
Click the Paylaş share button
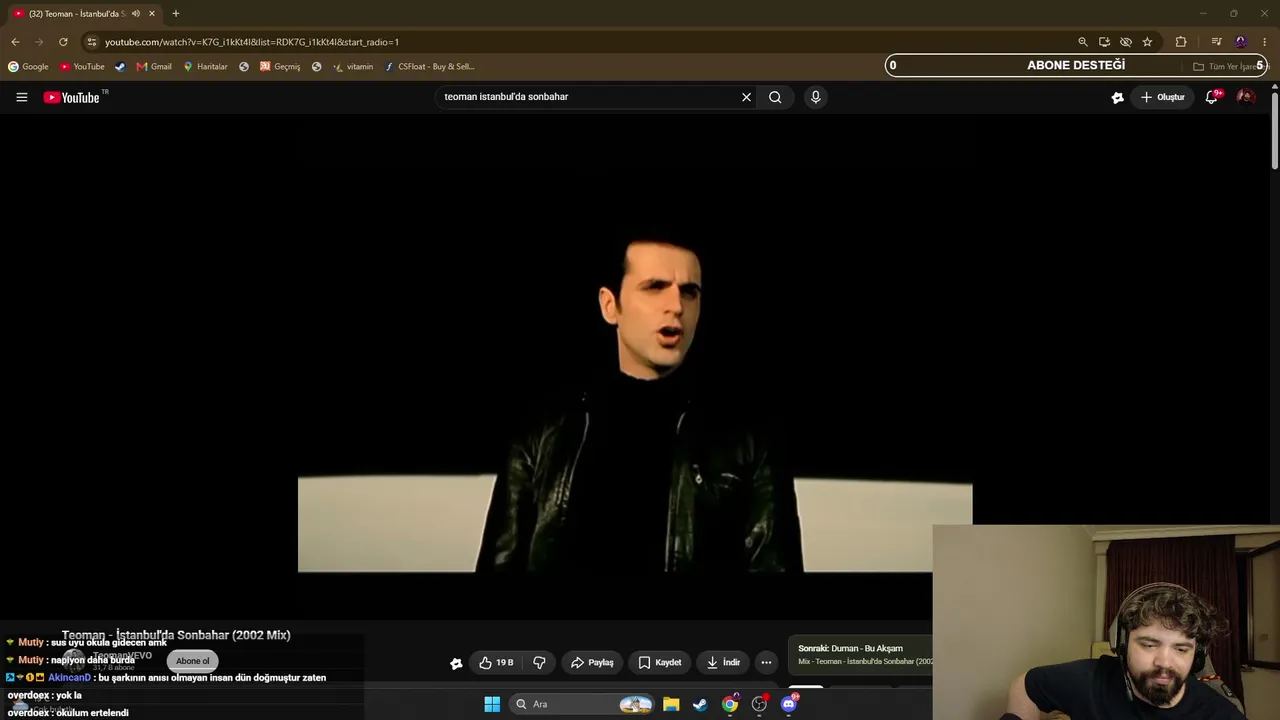tap(592, 662)
